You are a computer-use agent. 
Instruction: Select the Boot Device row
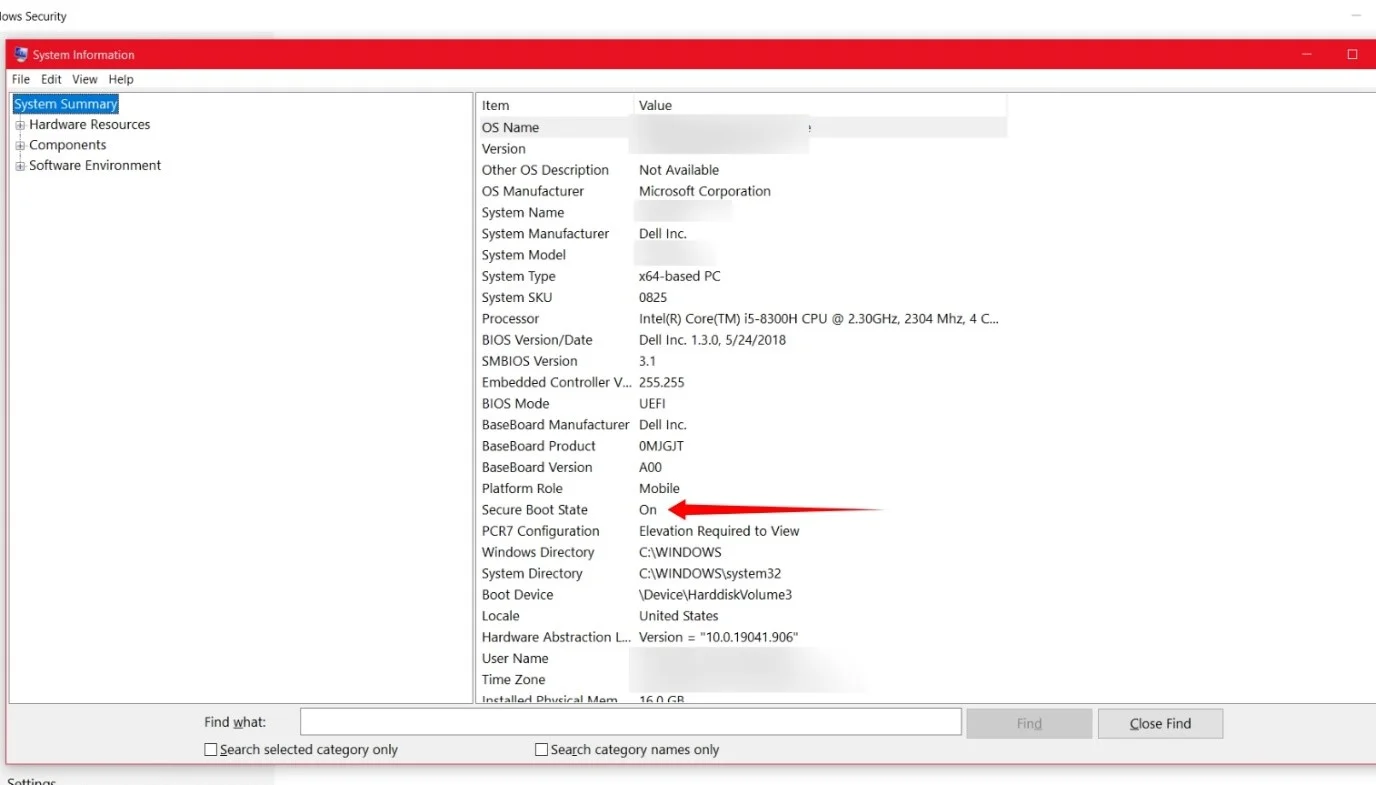742,595
